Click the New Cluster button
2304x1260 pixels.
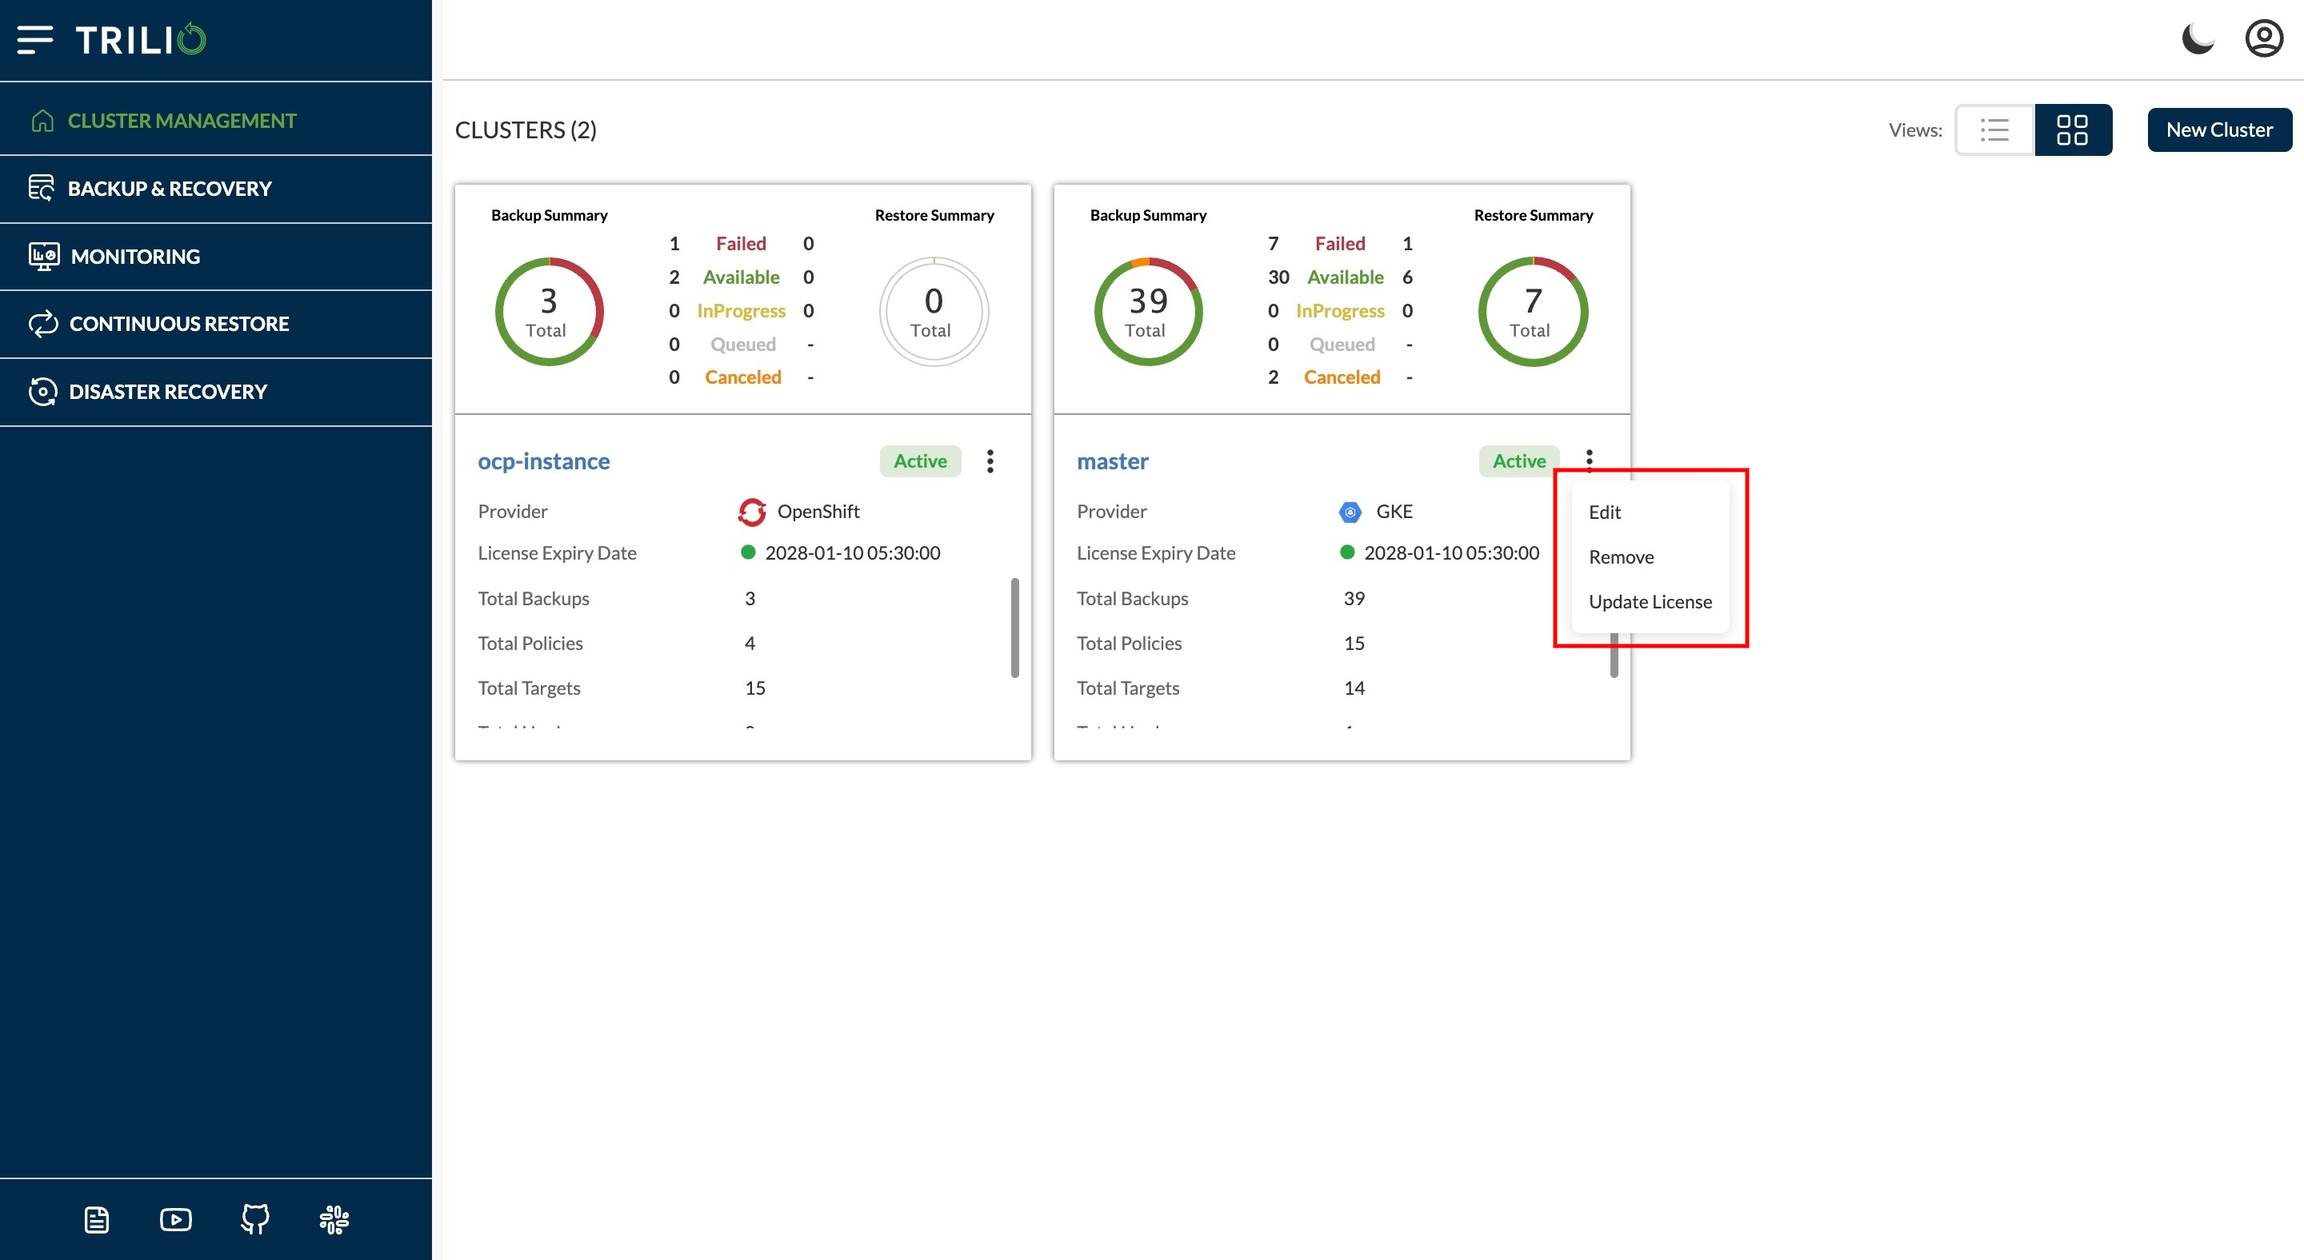(x=2219, y=130)
